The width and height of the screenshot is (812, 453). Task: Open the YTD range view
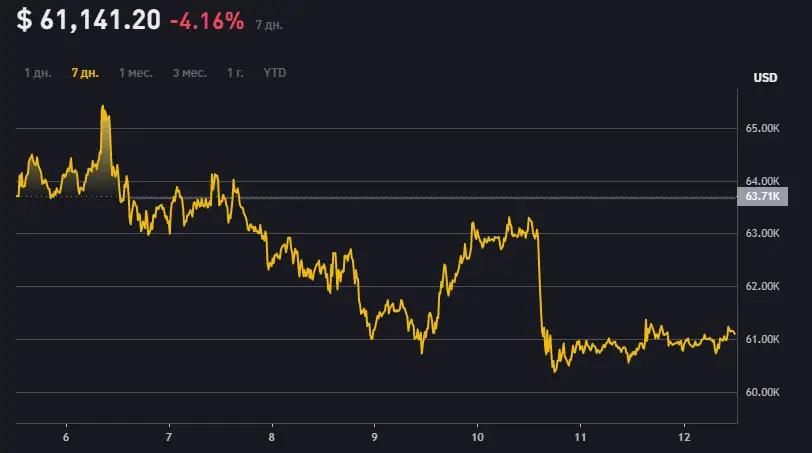pos(274,73)
